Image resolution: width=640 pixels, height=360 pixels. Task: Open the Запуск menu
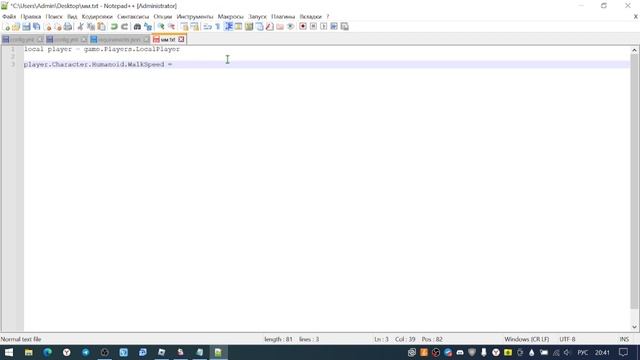(x=258, y=17)
